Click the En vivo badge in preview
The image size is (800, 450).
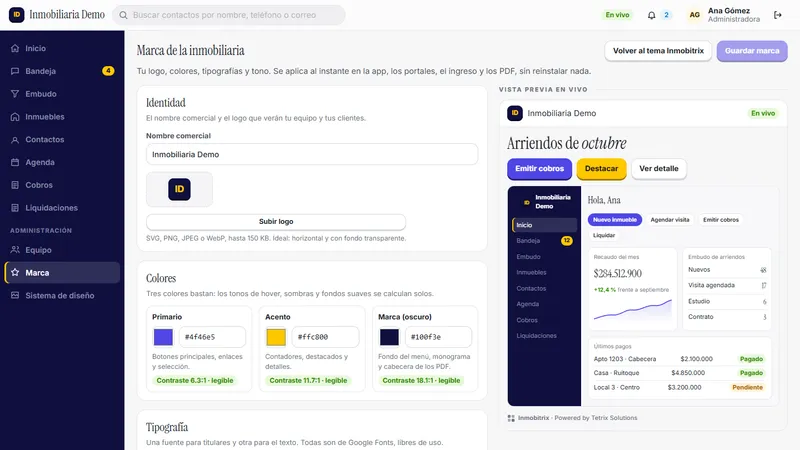(x=763, y=113)
